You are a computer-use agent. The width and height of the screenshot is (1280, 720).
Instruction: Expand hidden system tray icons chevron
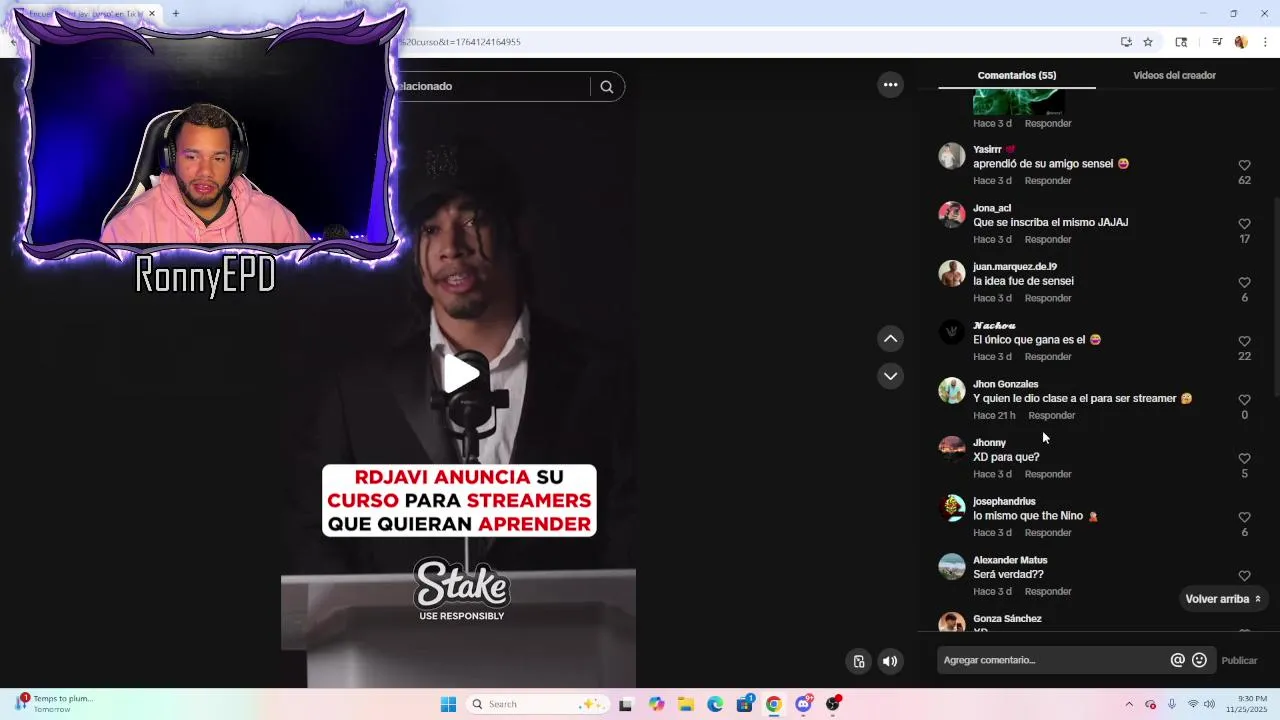tap(1129, 704)
